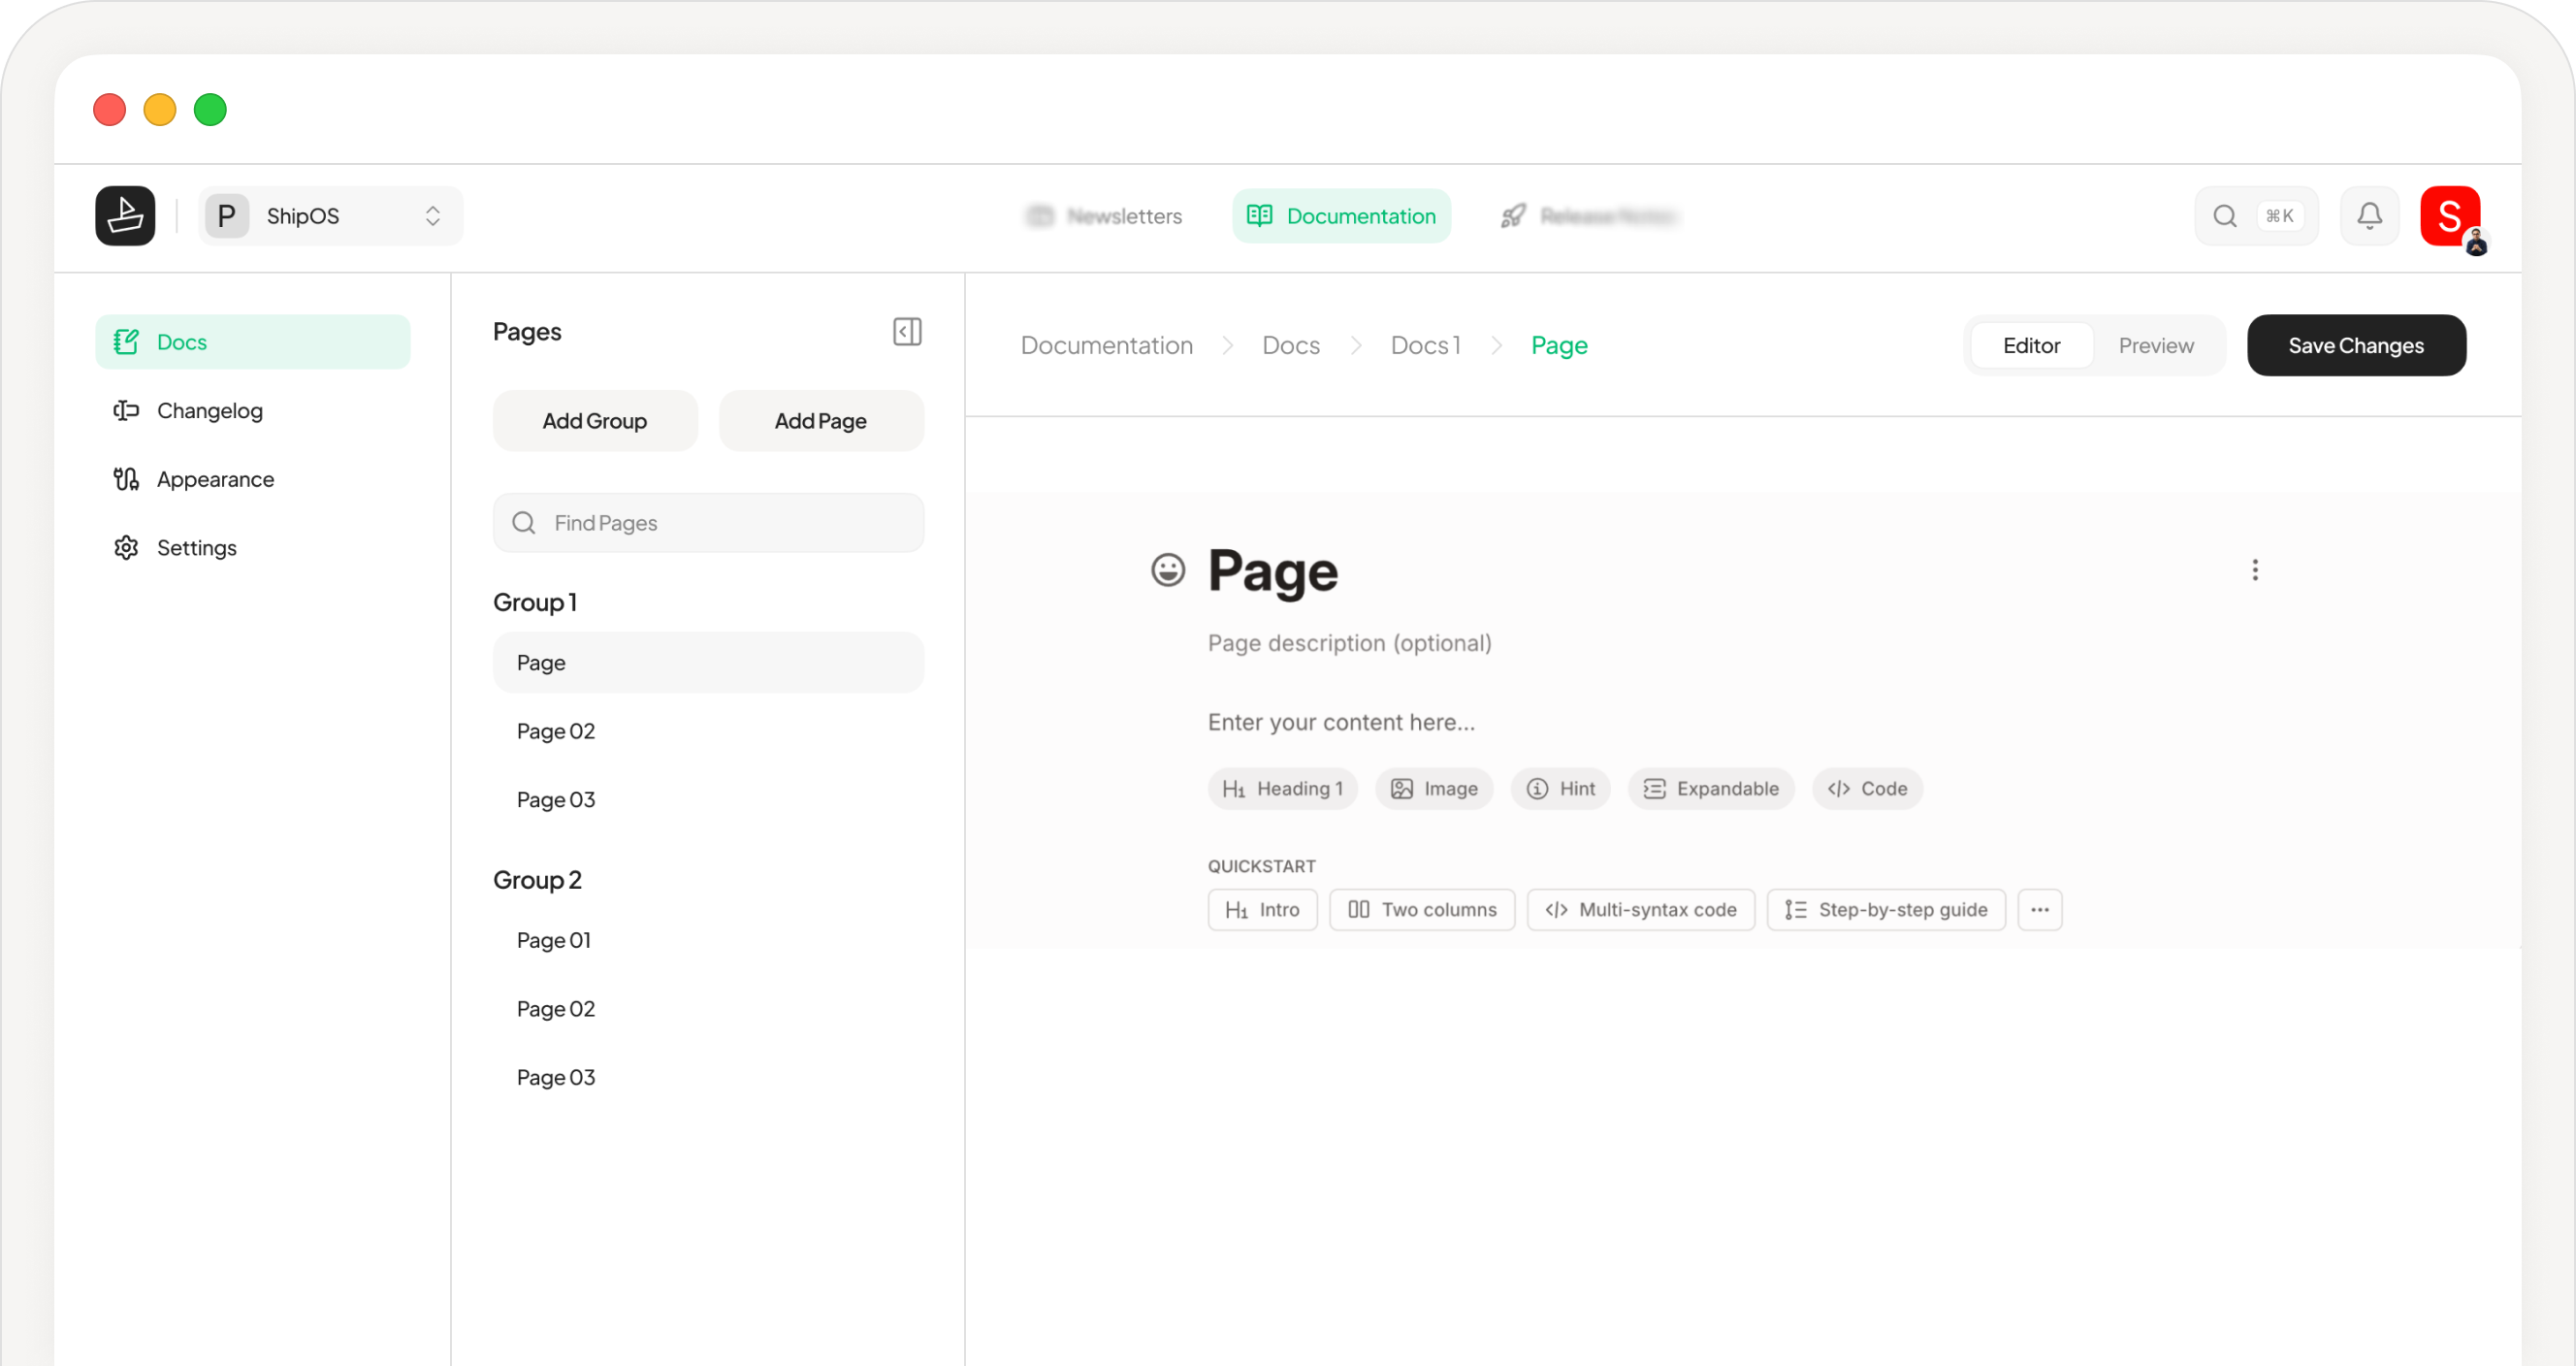
Task: Open the ShipOS project switcher dropdown
Action: (330, 215)
